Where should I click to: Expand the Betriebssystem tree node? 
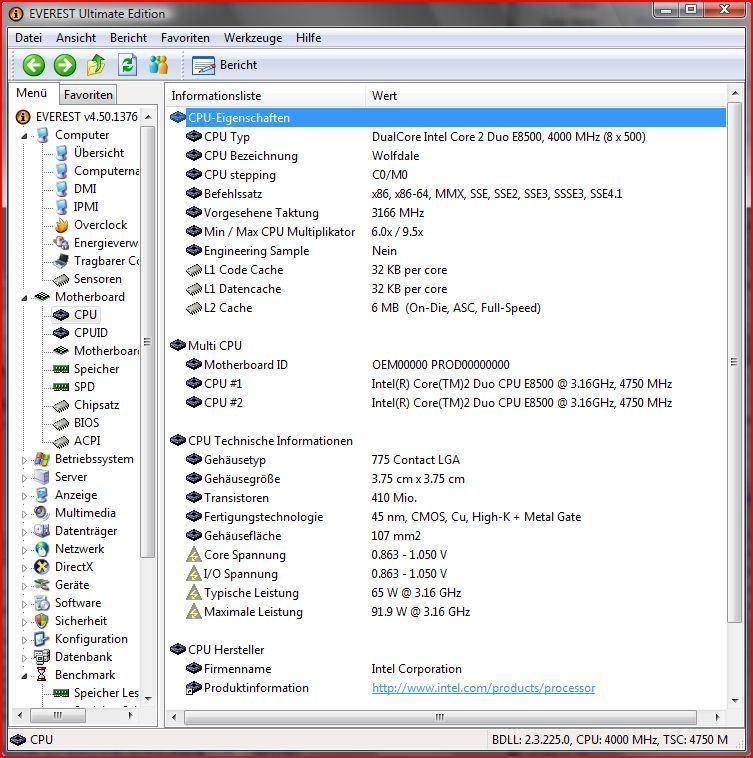tap(24, 460)
